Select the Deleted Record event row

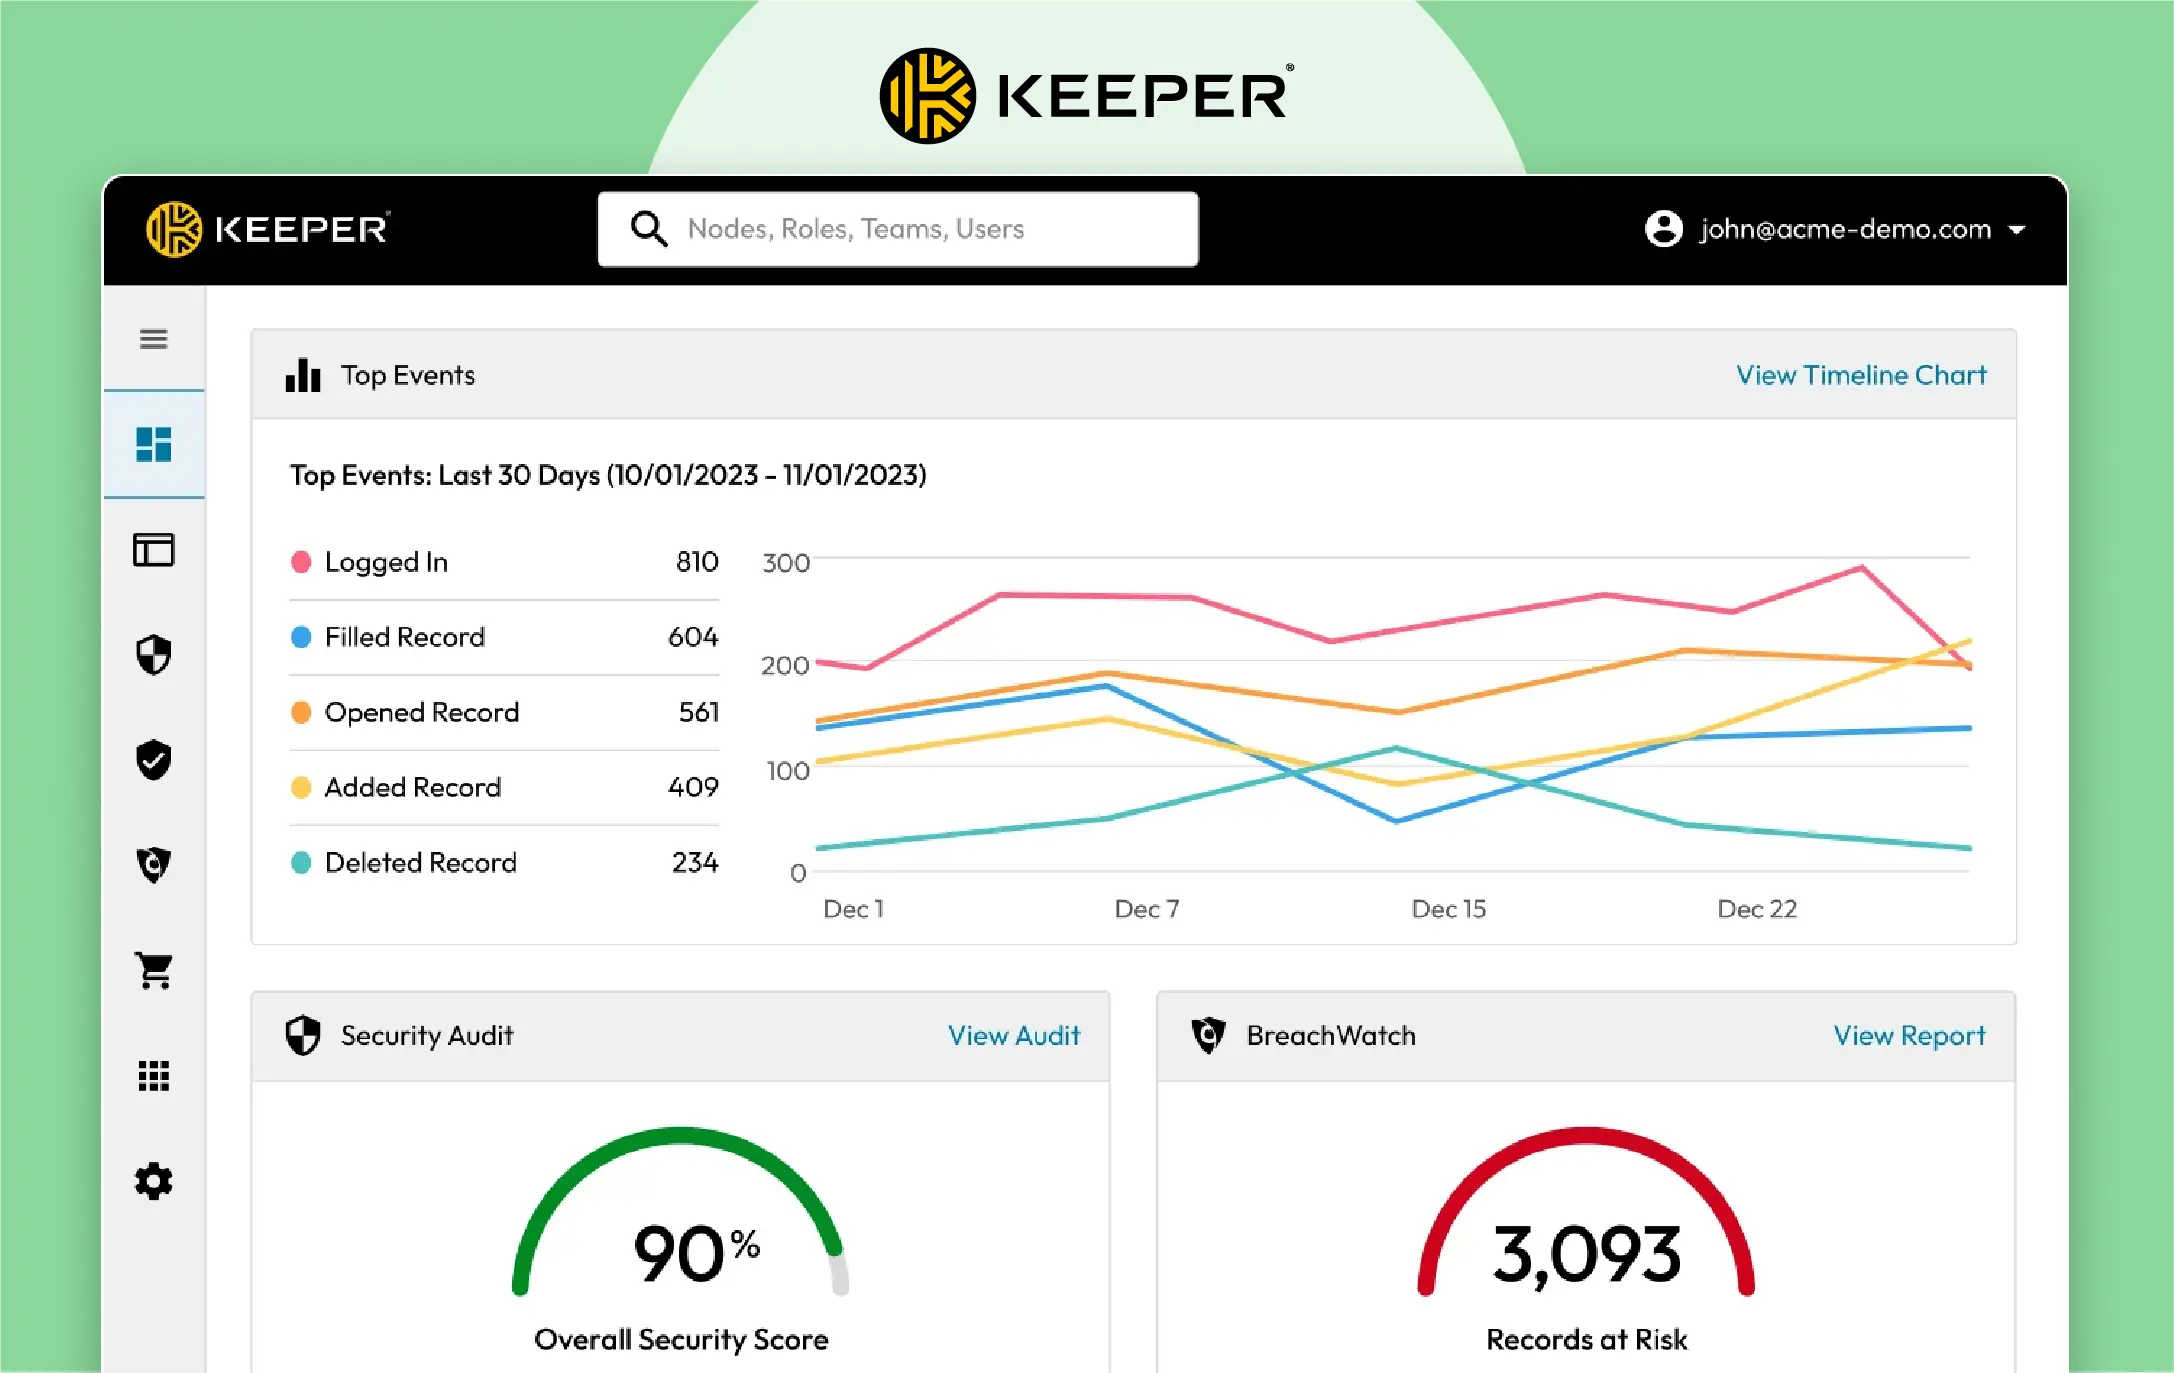tap(504, 862)
